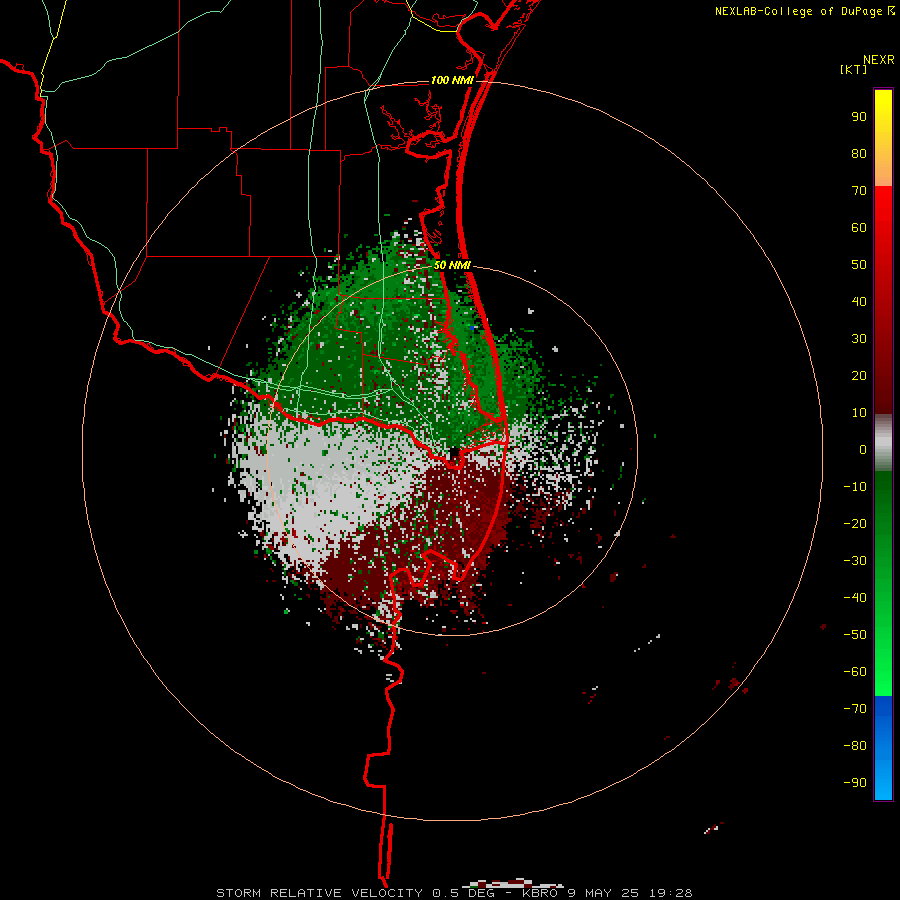900x900 pixels.
Task: Click the positive 90 scale value
Action: [x=859, y=117]
